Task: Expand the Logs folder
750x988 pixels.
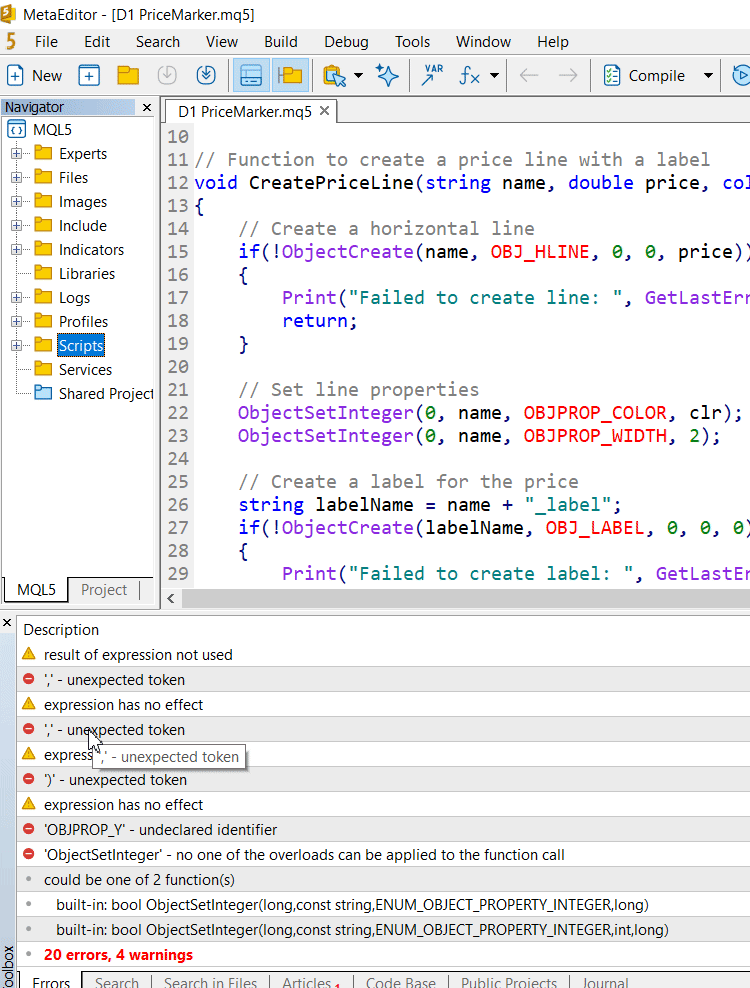Action: 16,297
